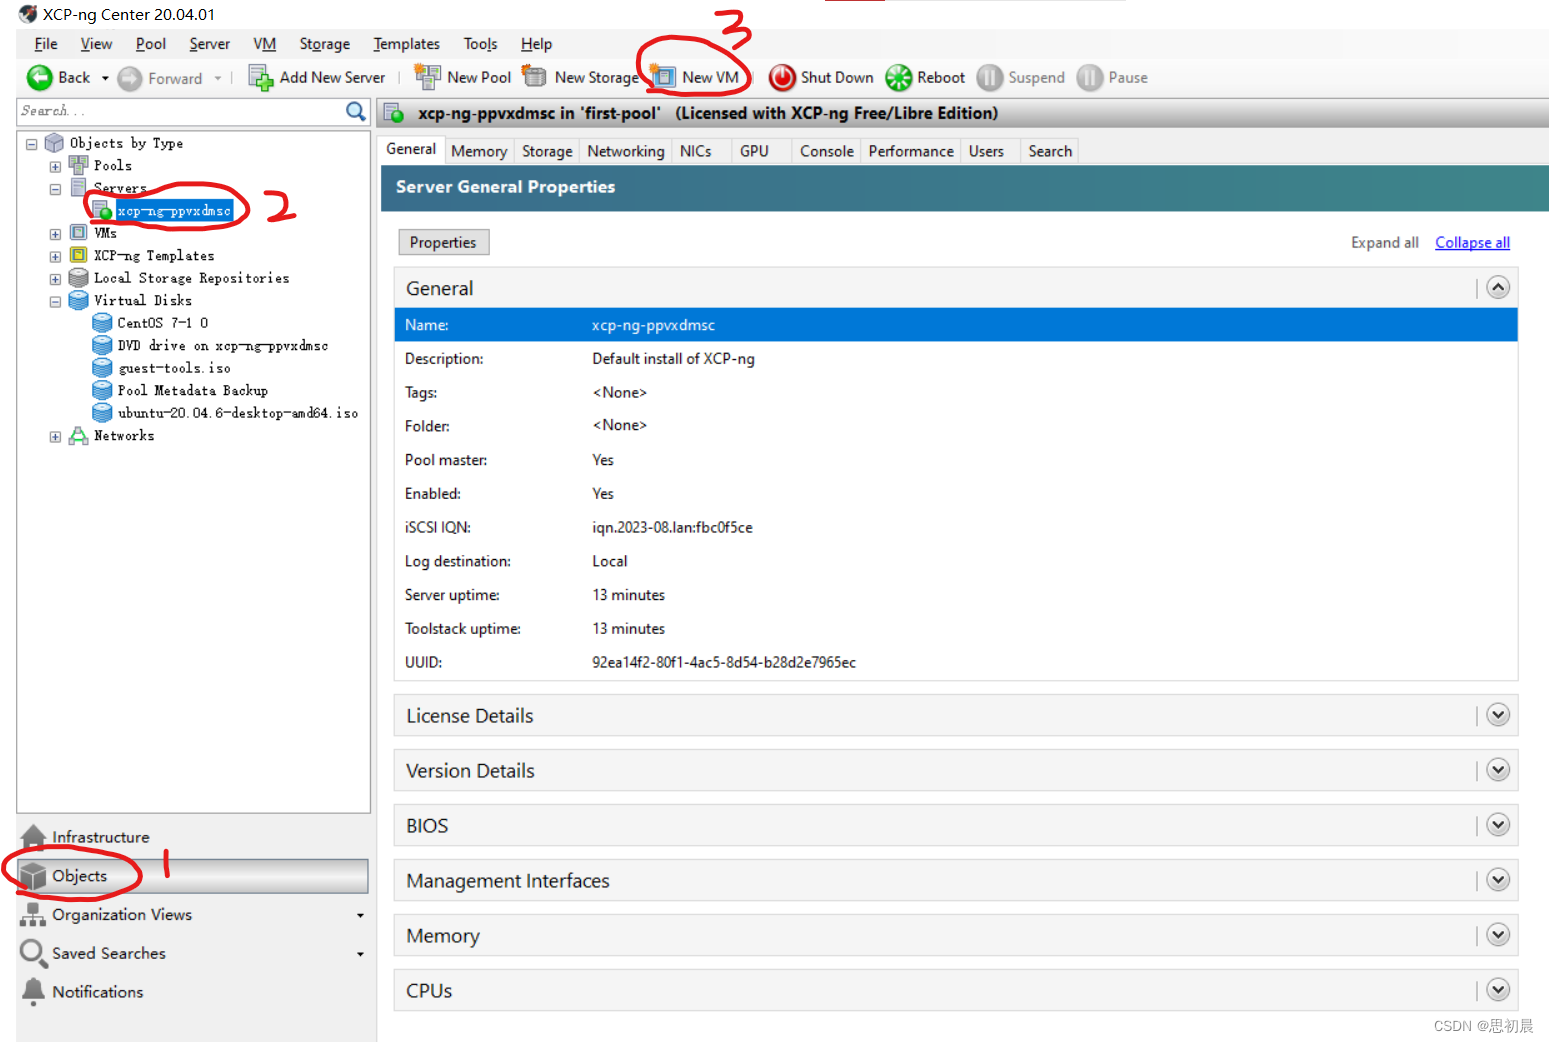Open the Organization Views dropdown arrow

(x=360, y=916)
